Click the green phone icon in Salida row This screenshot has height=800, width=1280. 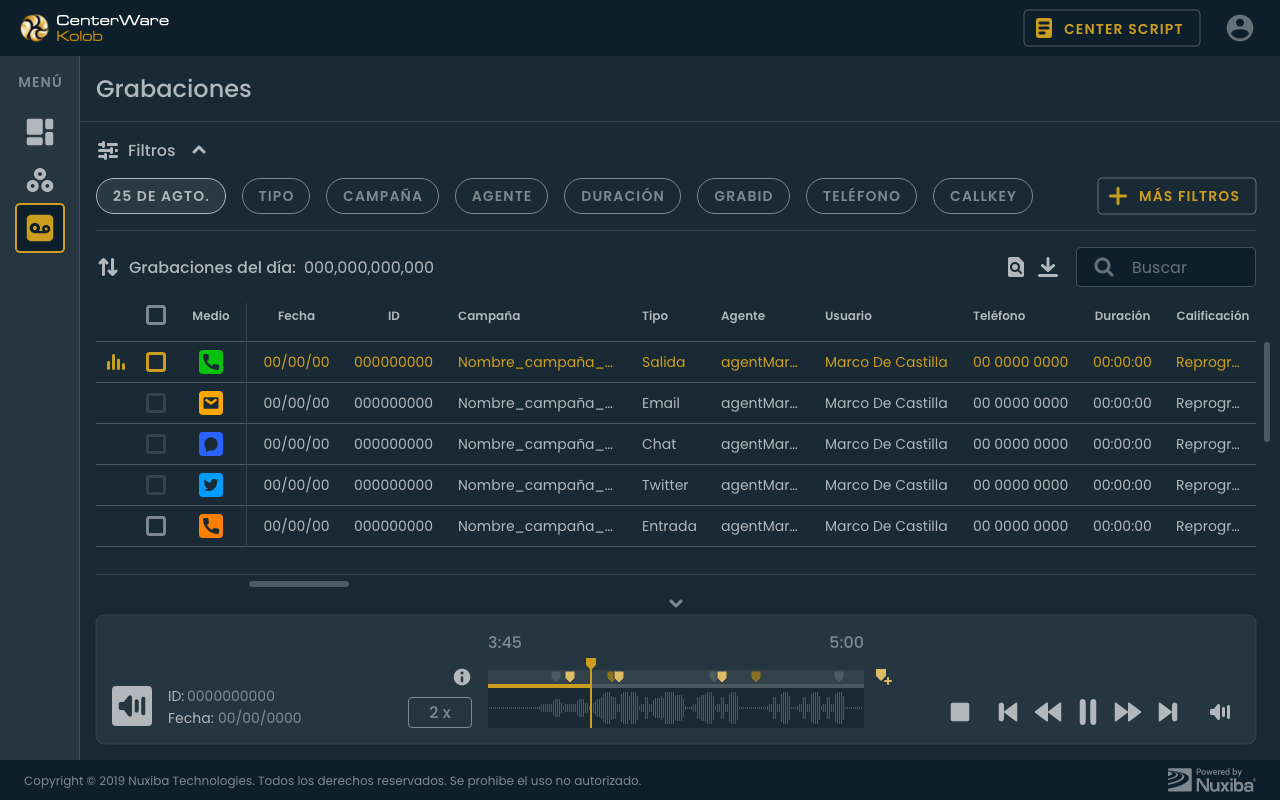pyautogui.click(x=211, y=362)
